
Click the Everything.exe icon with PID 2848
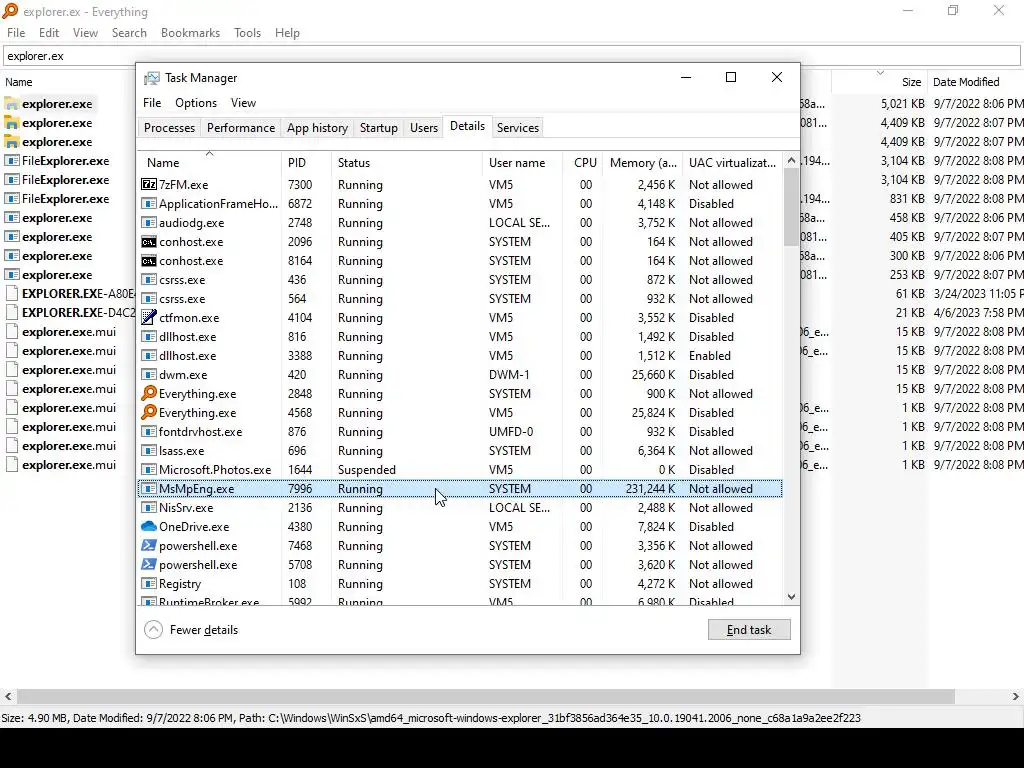(149, 393)
